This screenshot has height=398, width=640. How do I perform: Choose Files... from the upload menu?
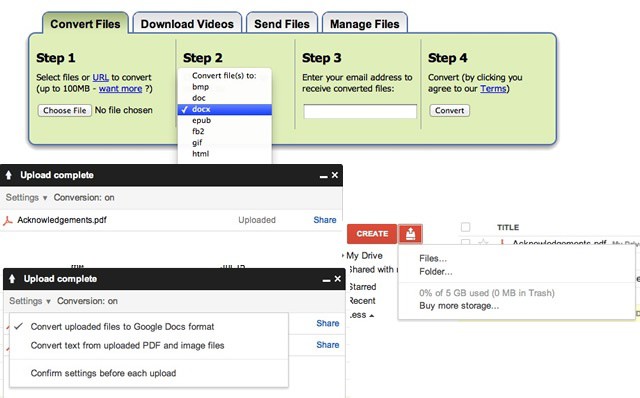point(433,258)
